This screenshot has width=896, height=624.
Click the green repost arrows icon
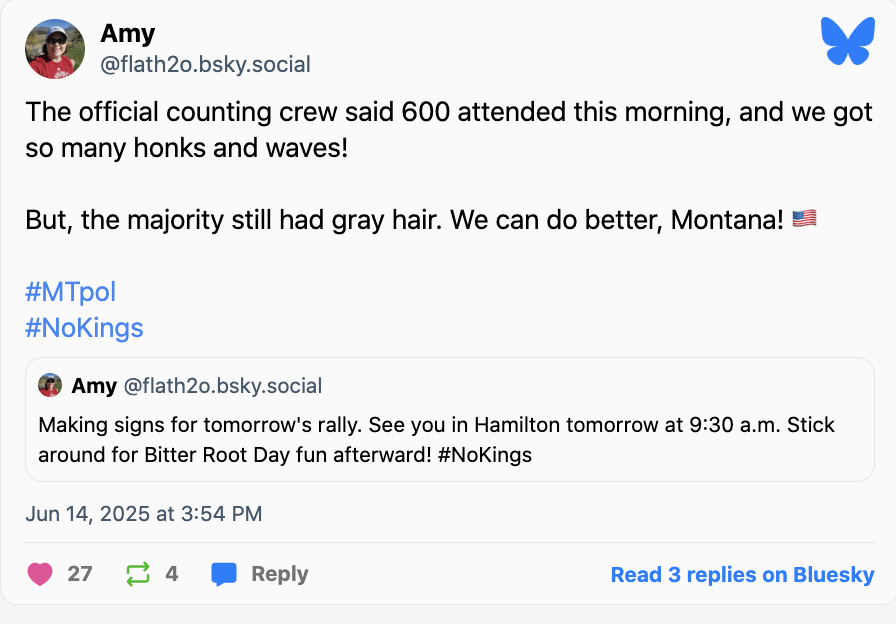[137, 574]
